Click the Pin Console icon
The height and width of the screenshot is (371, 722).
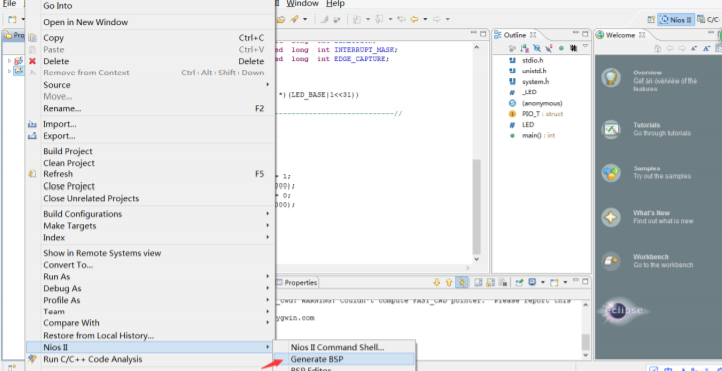click(x=519, y=282)
